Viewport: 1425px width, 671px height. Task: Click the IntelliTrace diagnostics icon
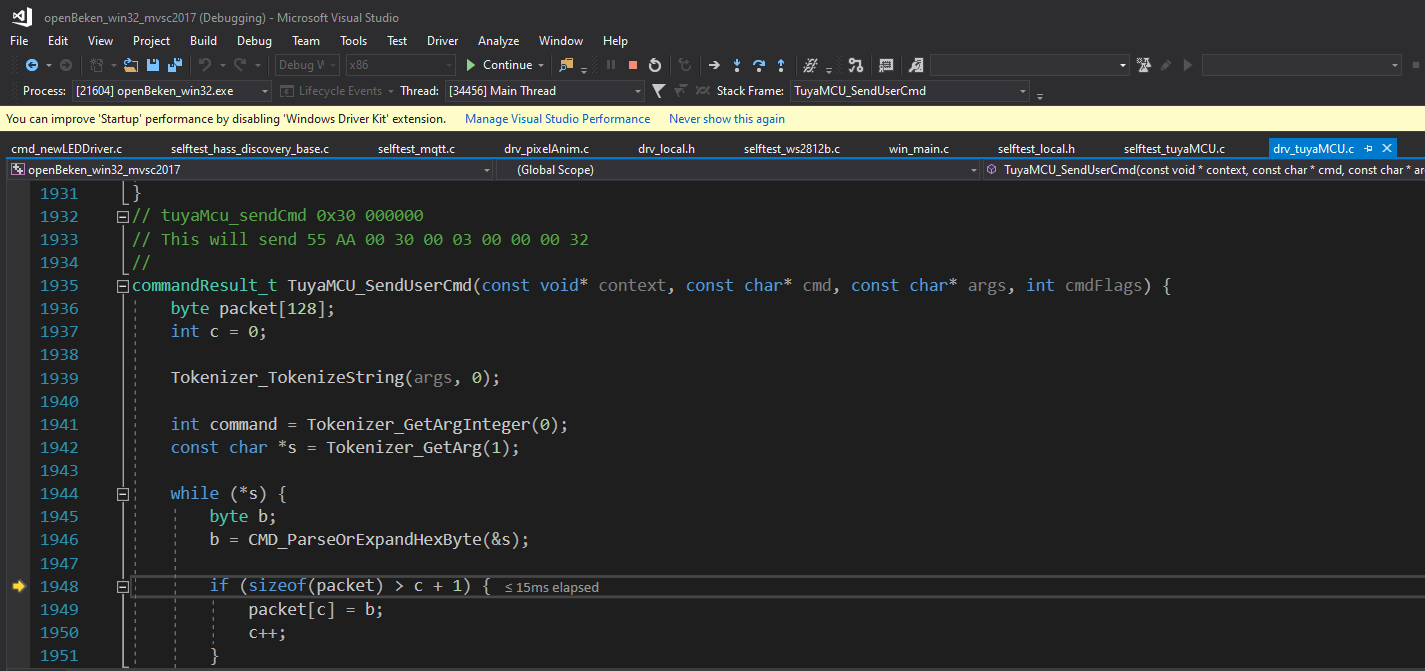(916, 65)
